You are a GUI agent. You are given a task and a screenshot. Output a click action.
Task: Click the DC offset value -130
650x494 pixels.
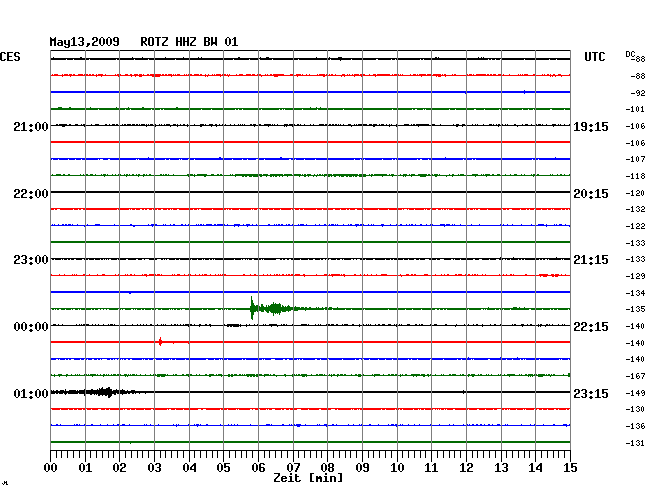[635, 409]
